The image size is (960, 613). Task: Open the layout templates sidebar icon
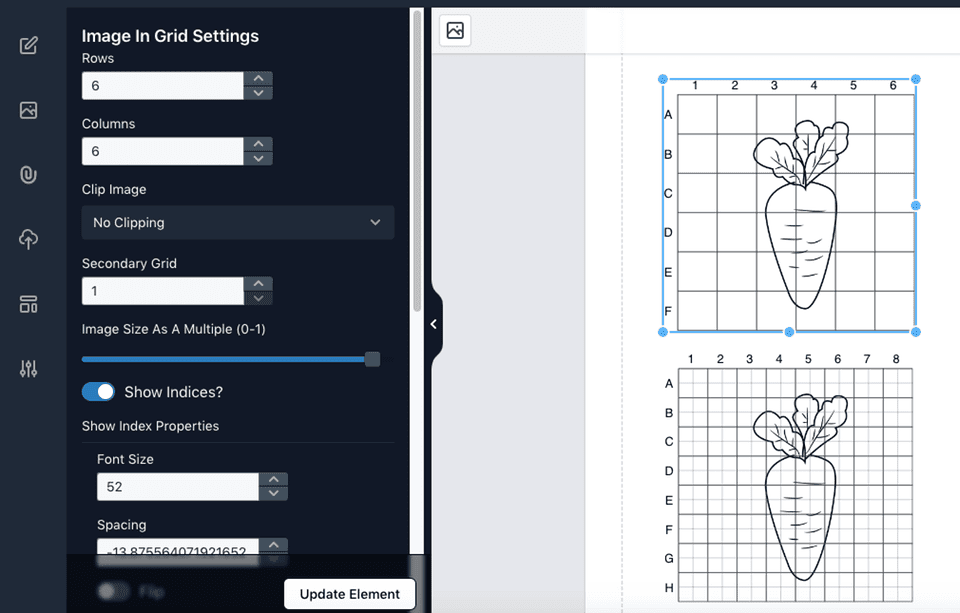click(x=28, y=304)
